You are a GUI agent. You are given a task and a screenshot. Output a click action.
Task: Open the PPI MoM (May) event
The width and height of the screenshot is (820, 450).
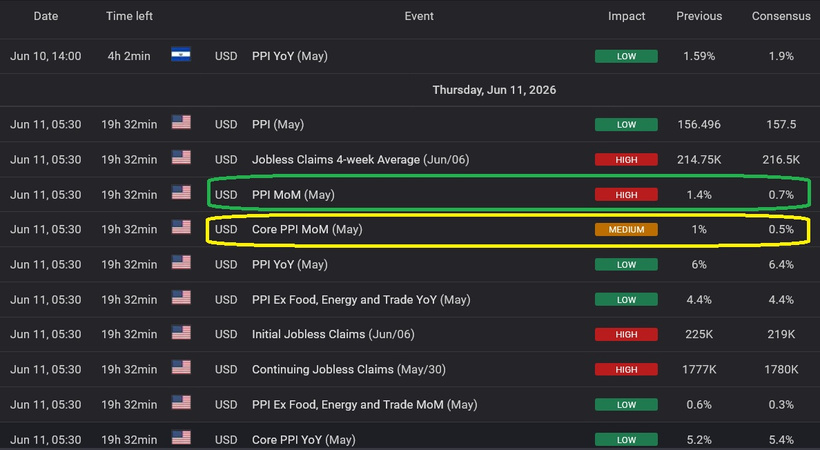tap(293, 195)
